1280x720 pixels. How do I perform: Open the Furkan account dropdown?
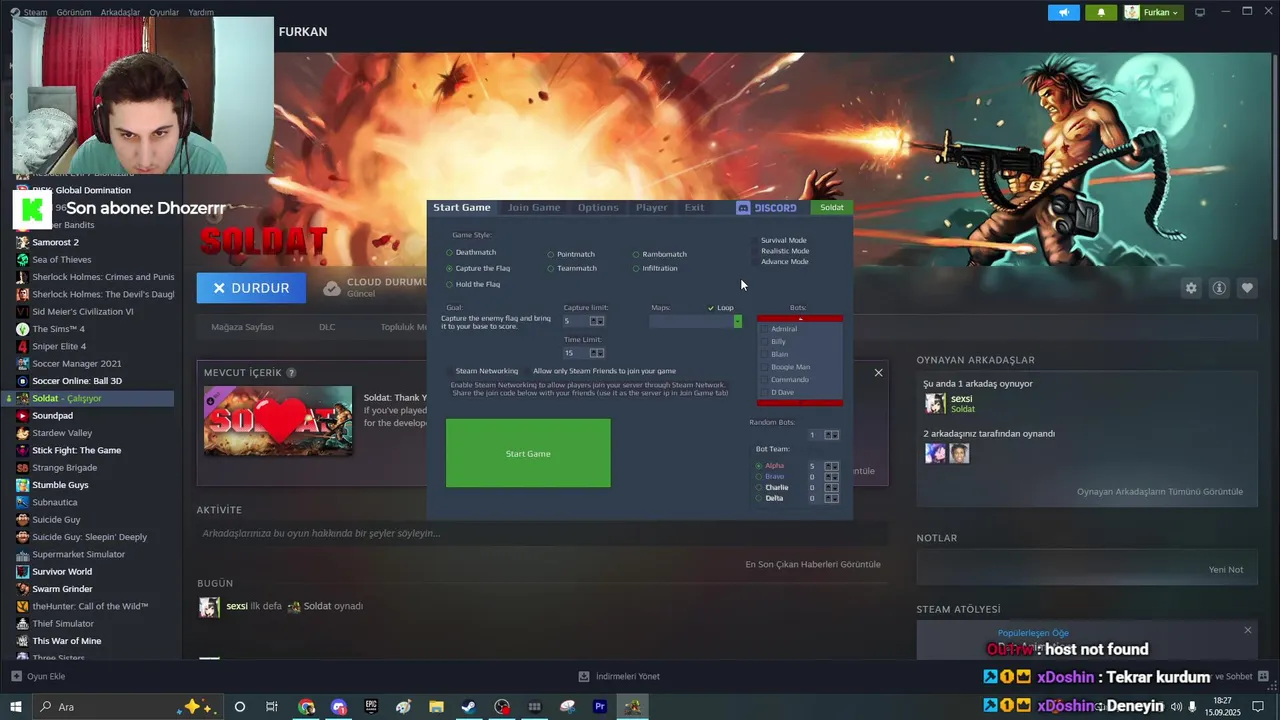pyautogui.click(x=1153, y=12)
